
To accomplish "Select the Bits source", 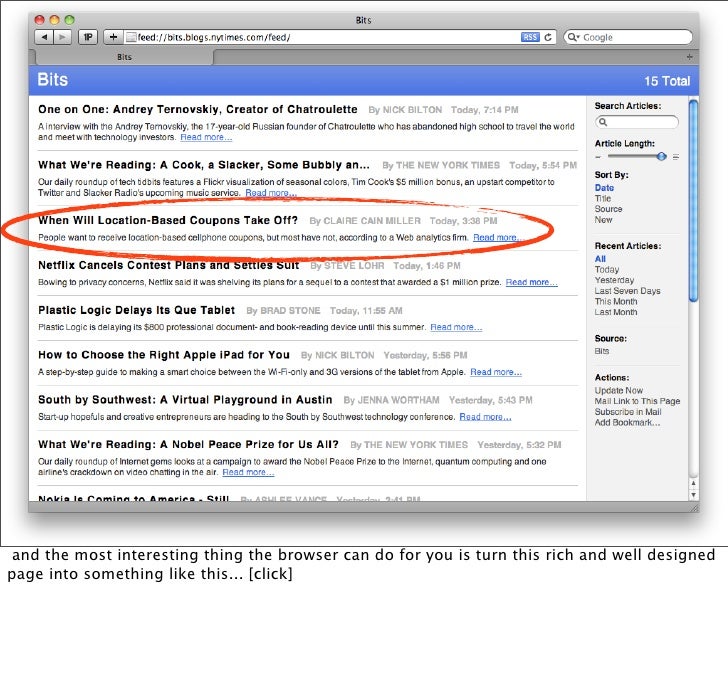I will pos(601,351).
